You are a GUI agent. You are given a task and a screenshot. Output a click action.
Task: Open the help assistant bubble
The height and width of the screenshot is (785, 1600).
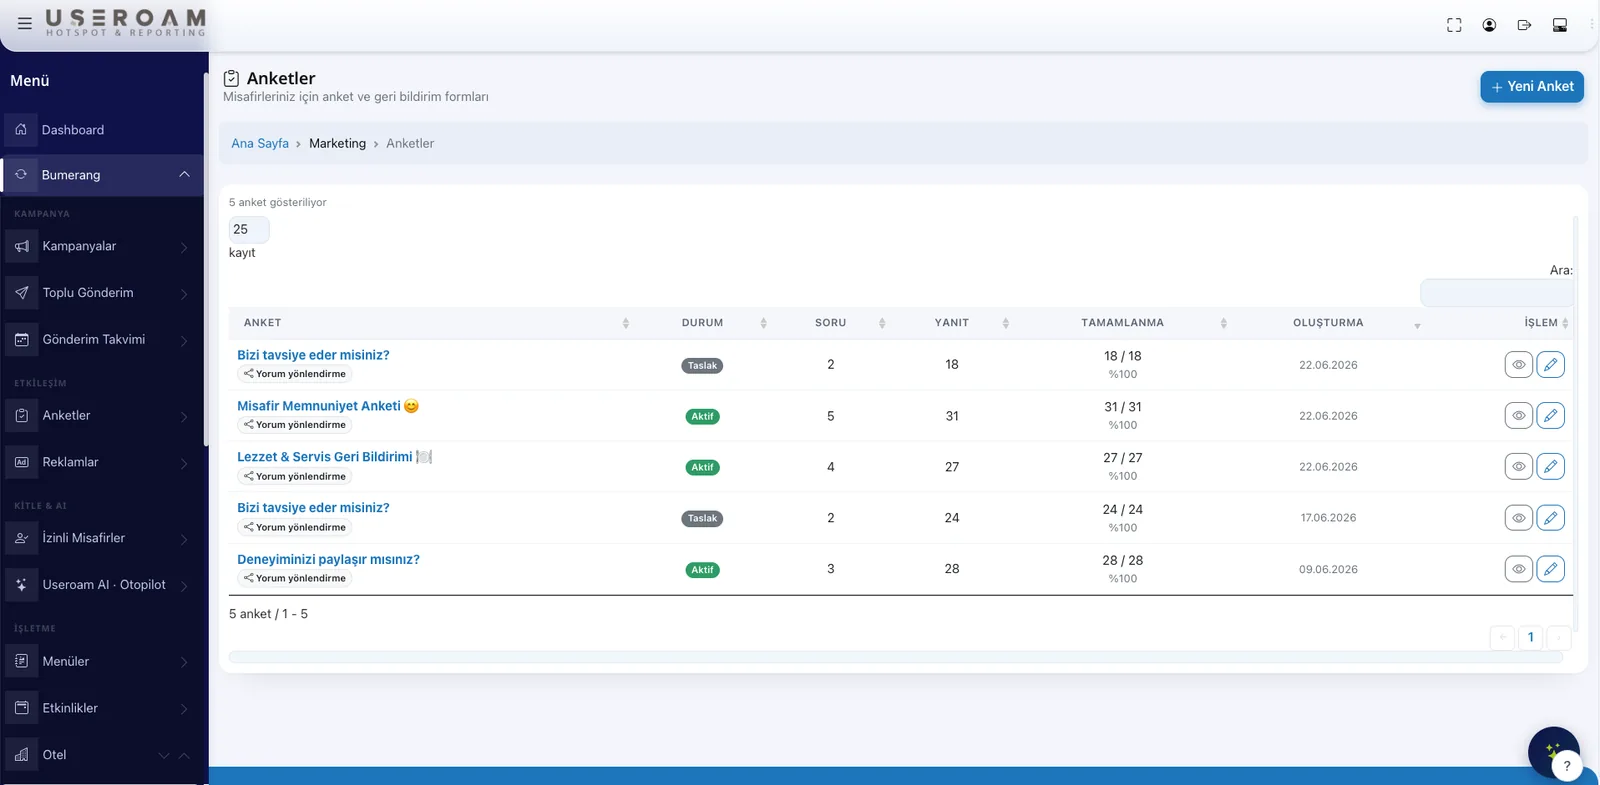(x=1554, y=752)
